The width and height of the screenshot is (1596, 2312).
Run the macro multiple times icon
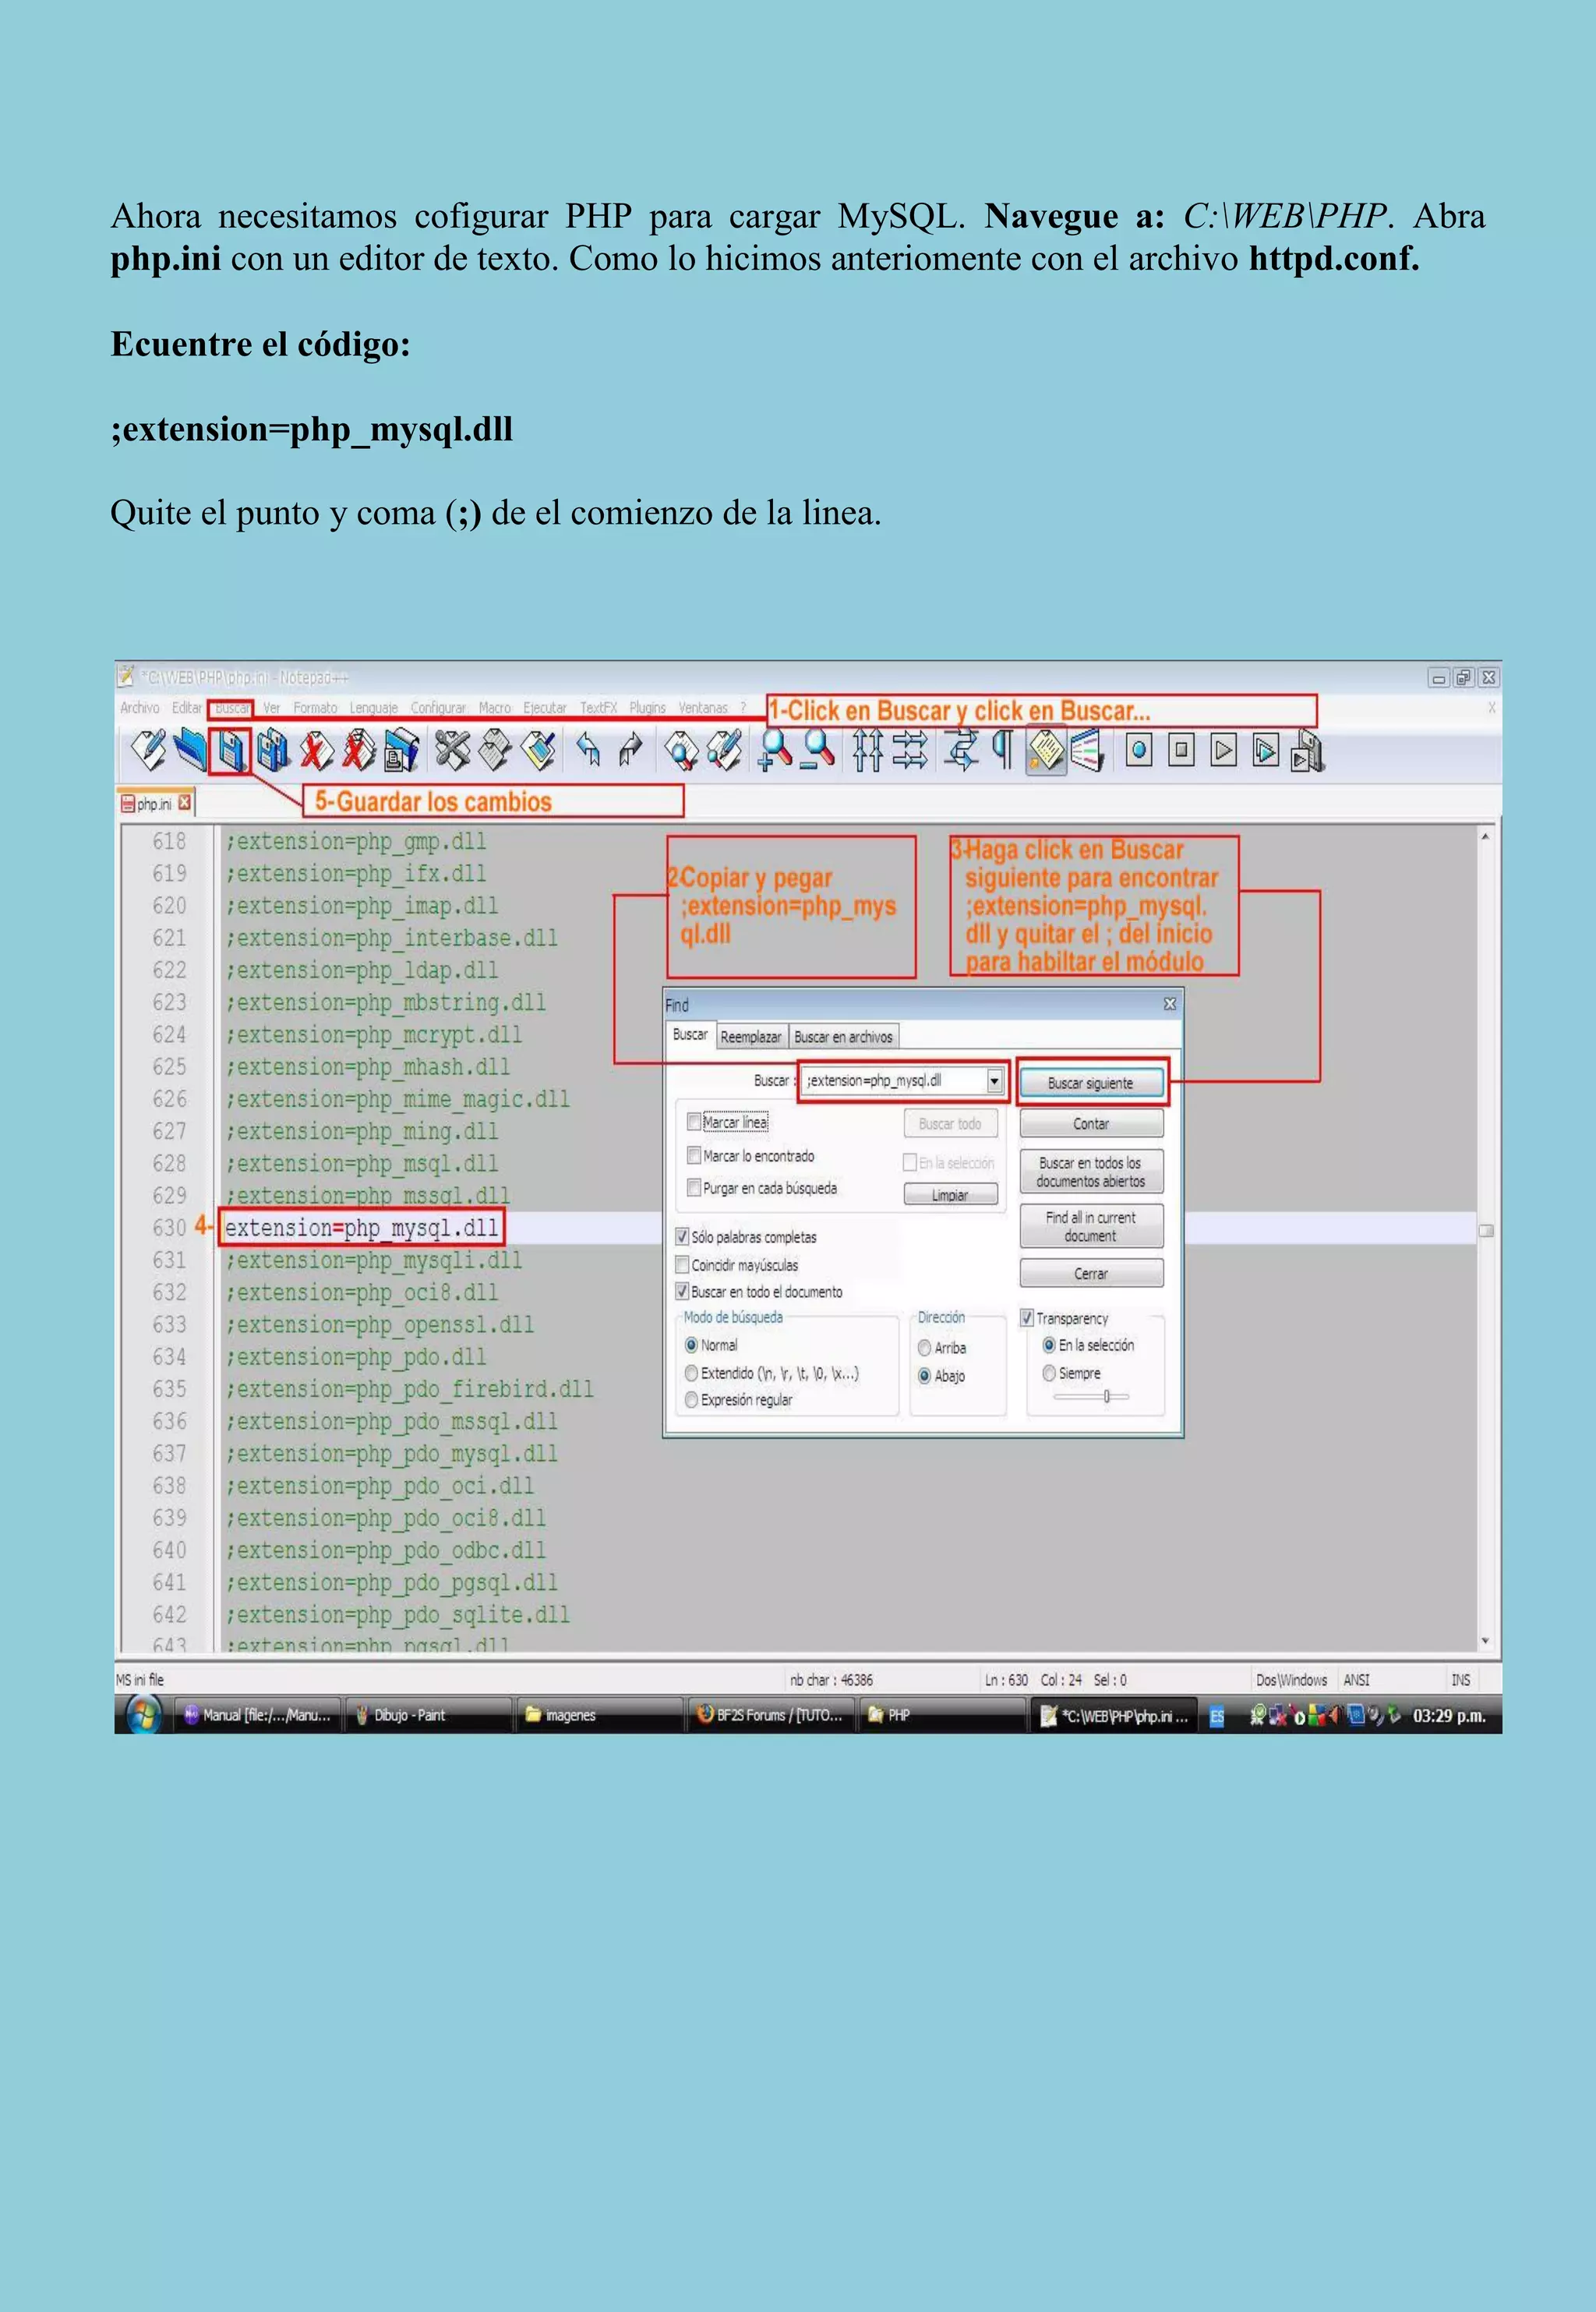click(1265, 750)
